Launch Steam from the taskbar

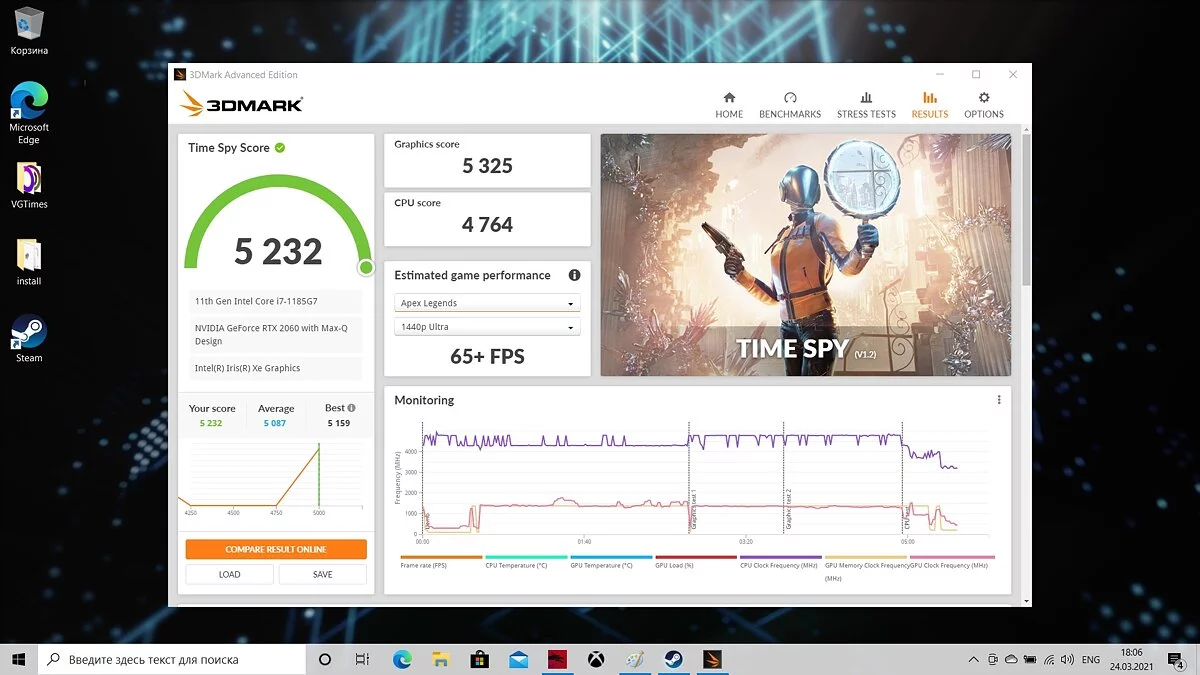point(673,660)
